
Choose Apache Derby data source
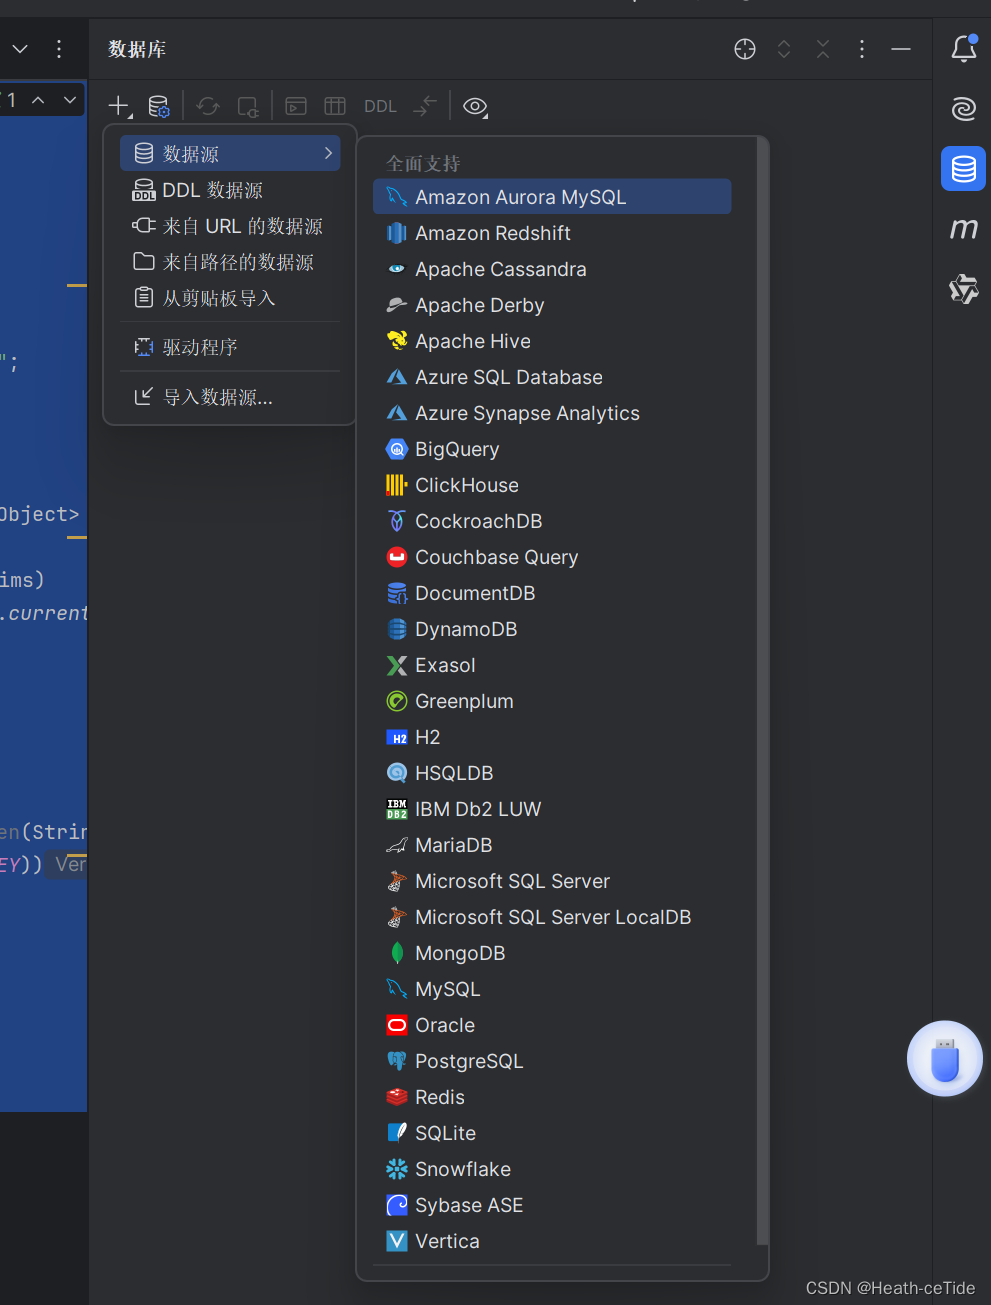(x=552, y=305)
